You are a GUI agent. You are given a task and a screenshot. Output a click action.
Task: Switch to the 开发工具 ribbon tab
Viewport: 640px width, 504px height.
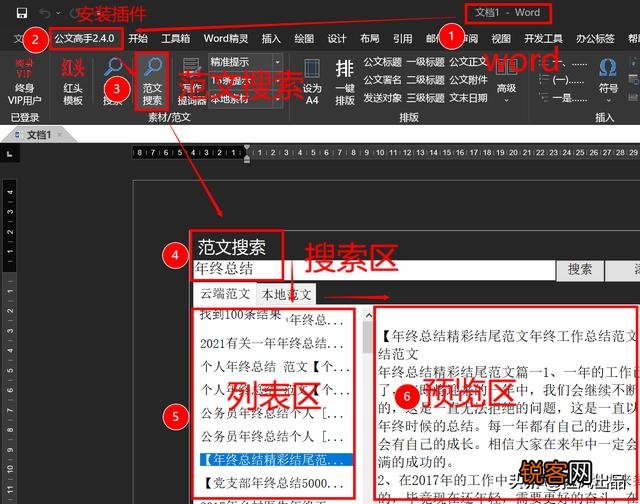(543, 39)
